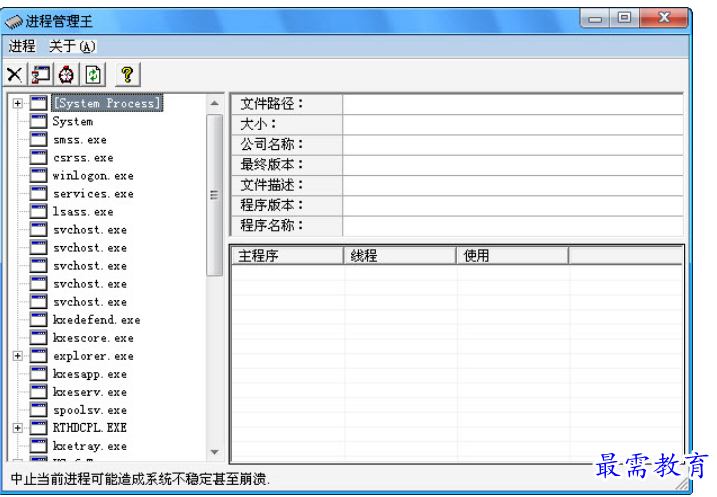This screenshot has width=717, height=497.
Task: Click the 最终版本 value field
Action: [x=513, y=165]
